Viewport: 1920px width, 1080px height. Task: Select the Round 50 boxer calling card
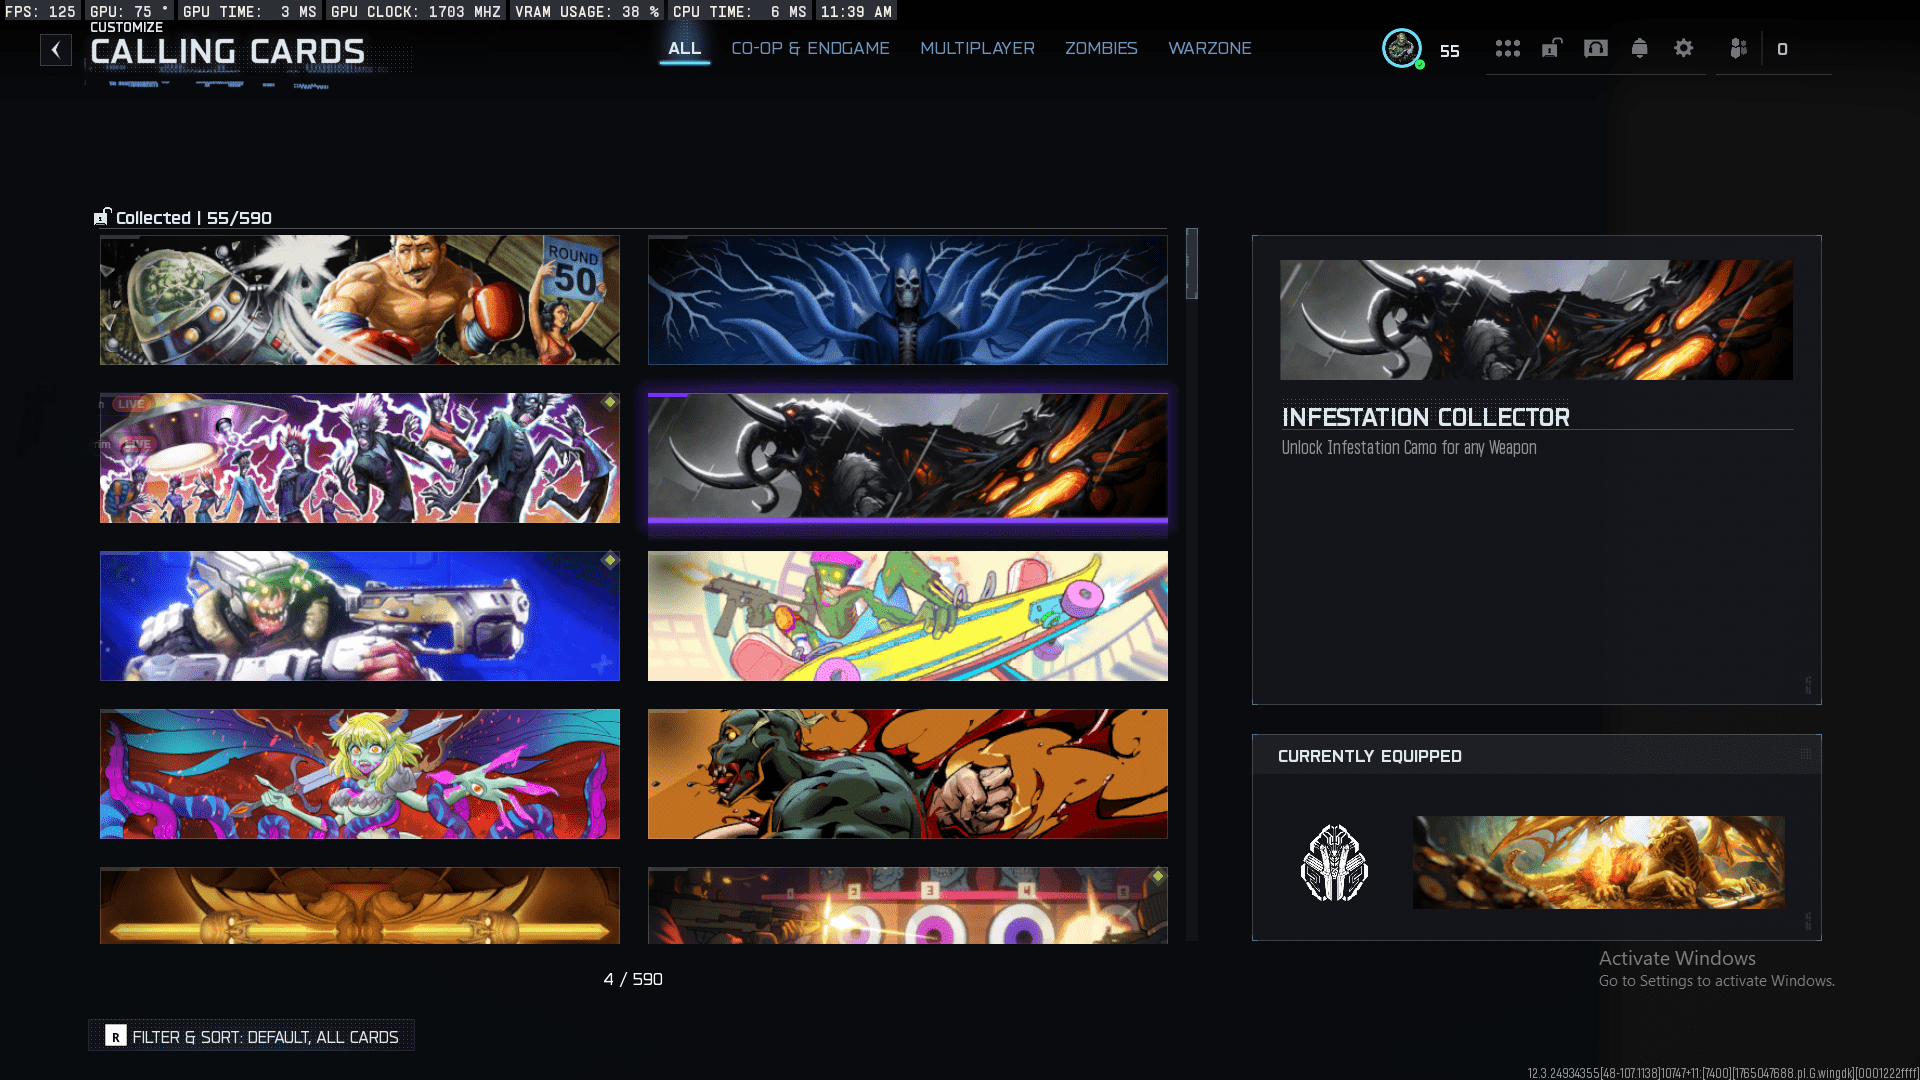(360, 300)
